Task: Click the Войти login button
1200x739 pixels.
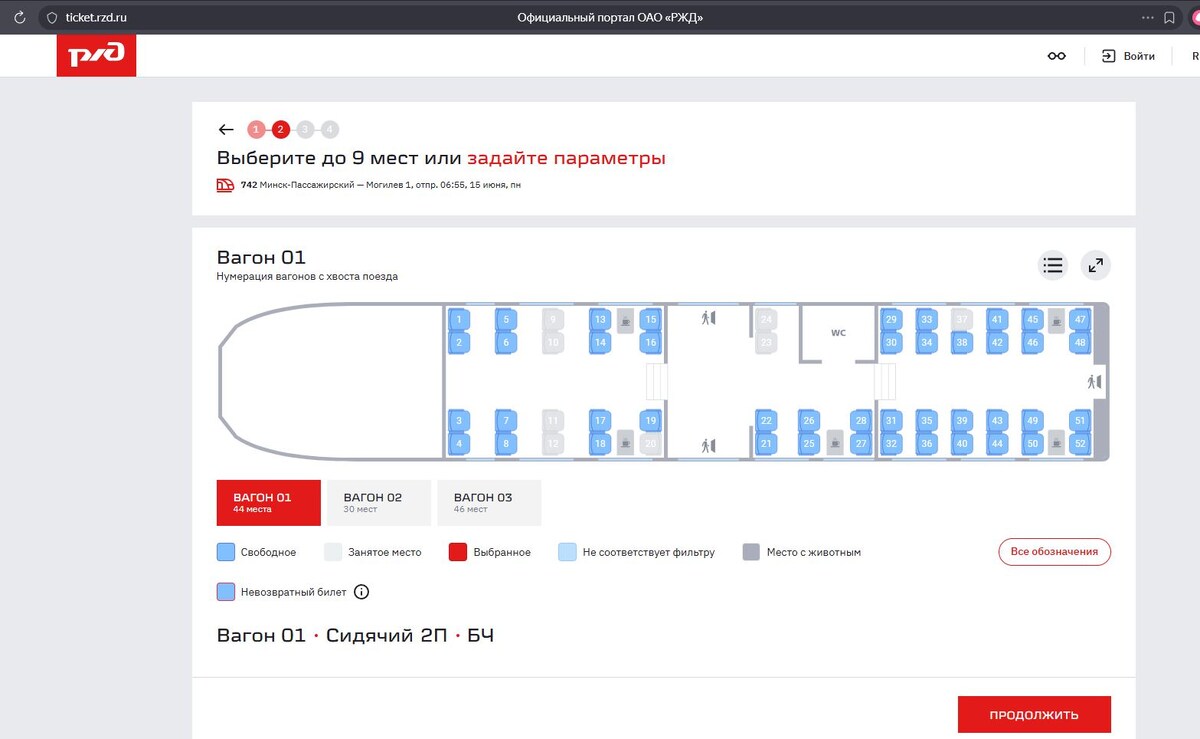Action: click(x=1129, y=56)
